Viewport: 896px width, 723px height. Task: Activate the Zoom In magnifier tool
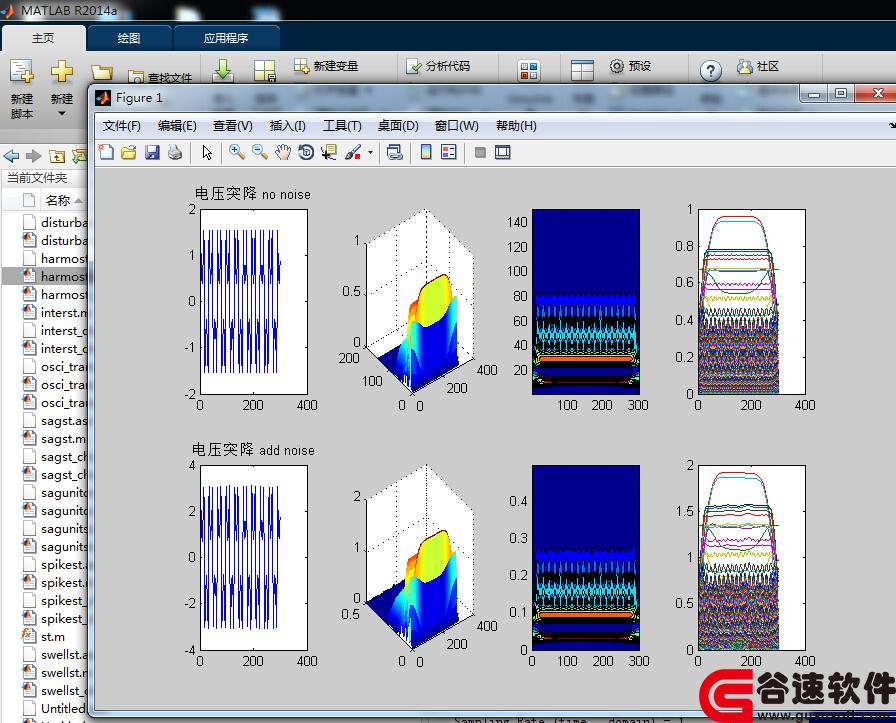[237, 152]
